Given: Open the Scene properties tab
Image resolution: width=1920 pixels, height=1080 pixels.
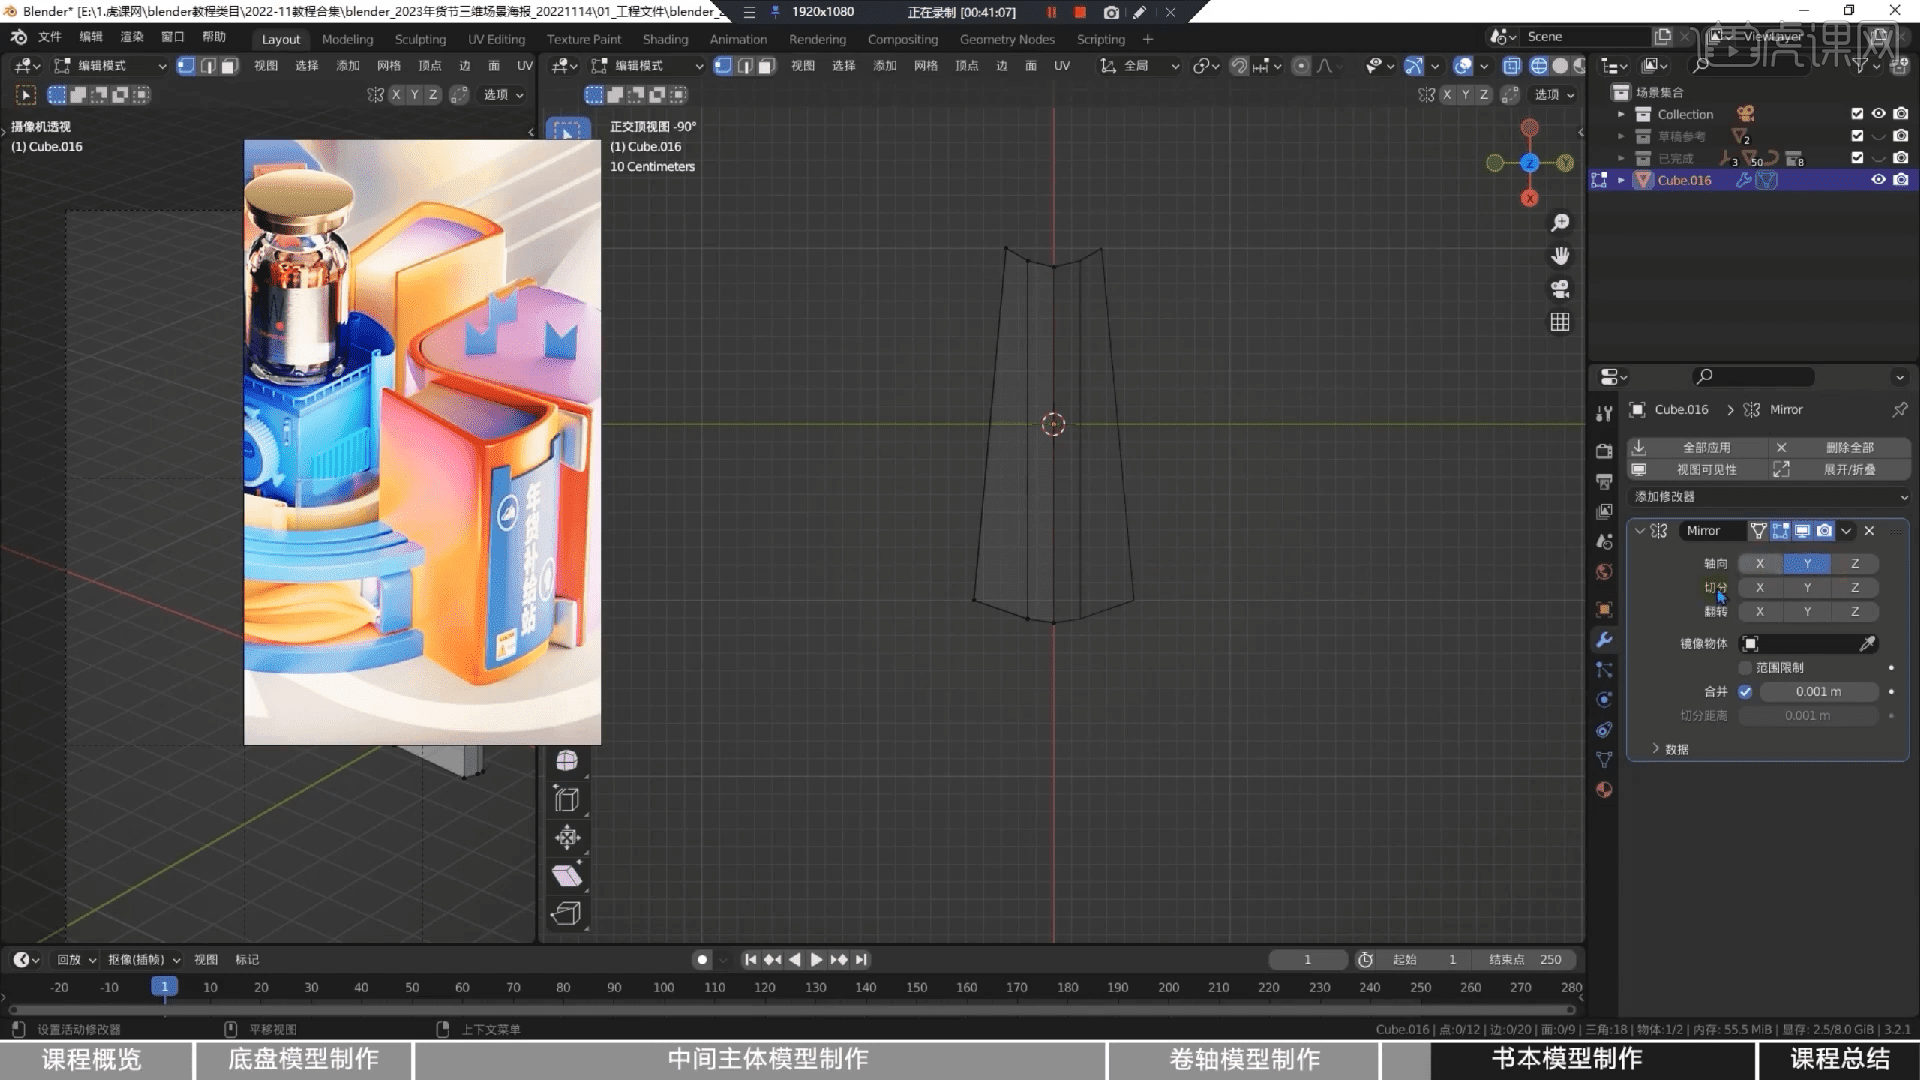Looking at the screenshot, I should [x=1604, y=541].
